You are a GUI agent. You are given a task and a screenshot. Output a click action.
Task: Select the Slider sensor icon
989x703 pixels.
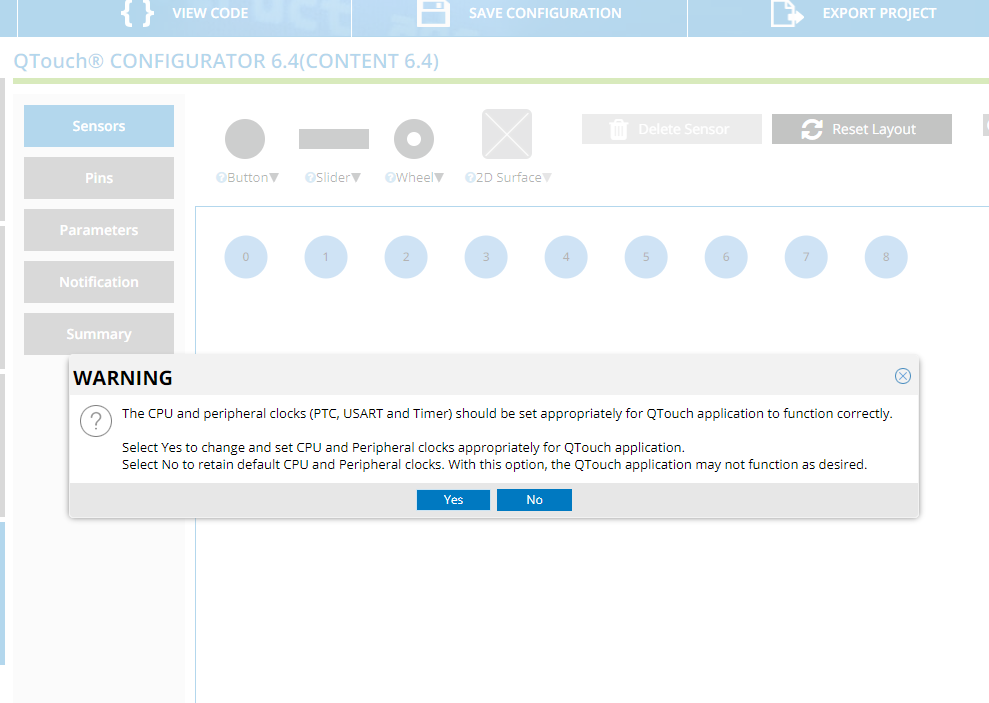(333, 138)
